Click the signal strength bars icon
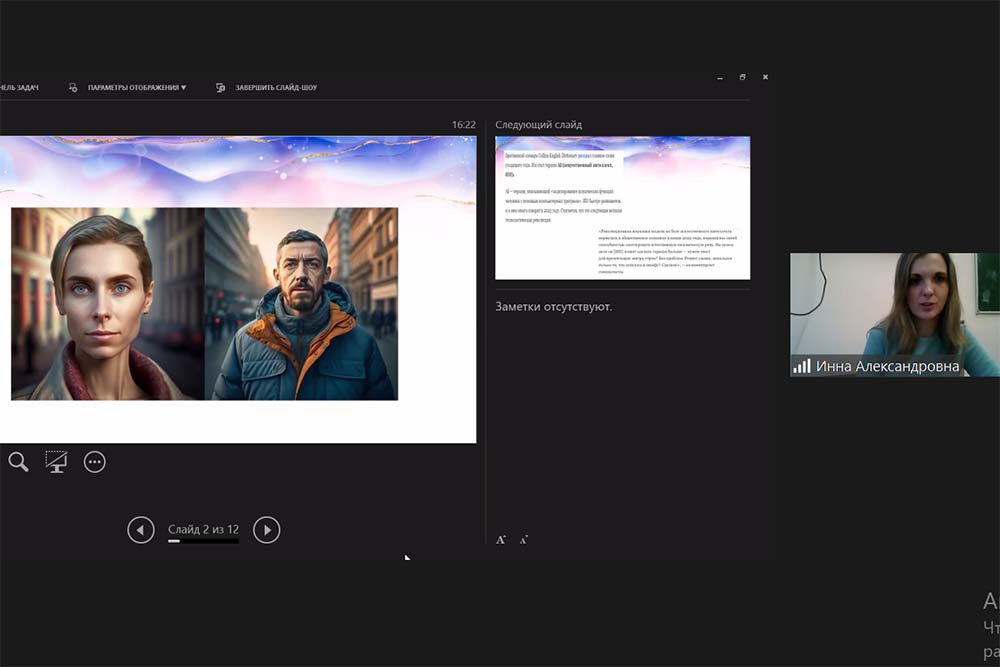 coord(802,367)
